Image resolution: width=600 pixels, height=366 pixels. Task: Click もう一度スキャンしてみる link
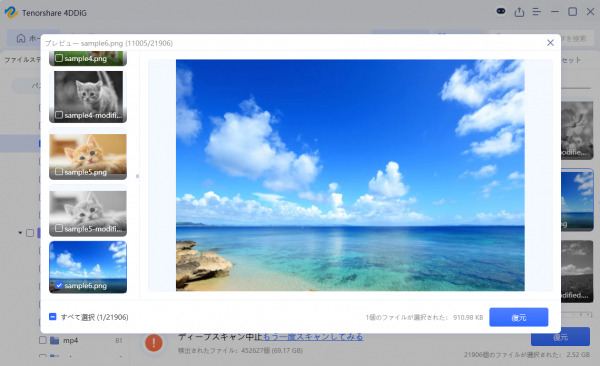tap(313, 337)
